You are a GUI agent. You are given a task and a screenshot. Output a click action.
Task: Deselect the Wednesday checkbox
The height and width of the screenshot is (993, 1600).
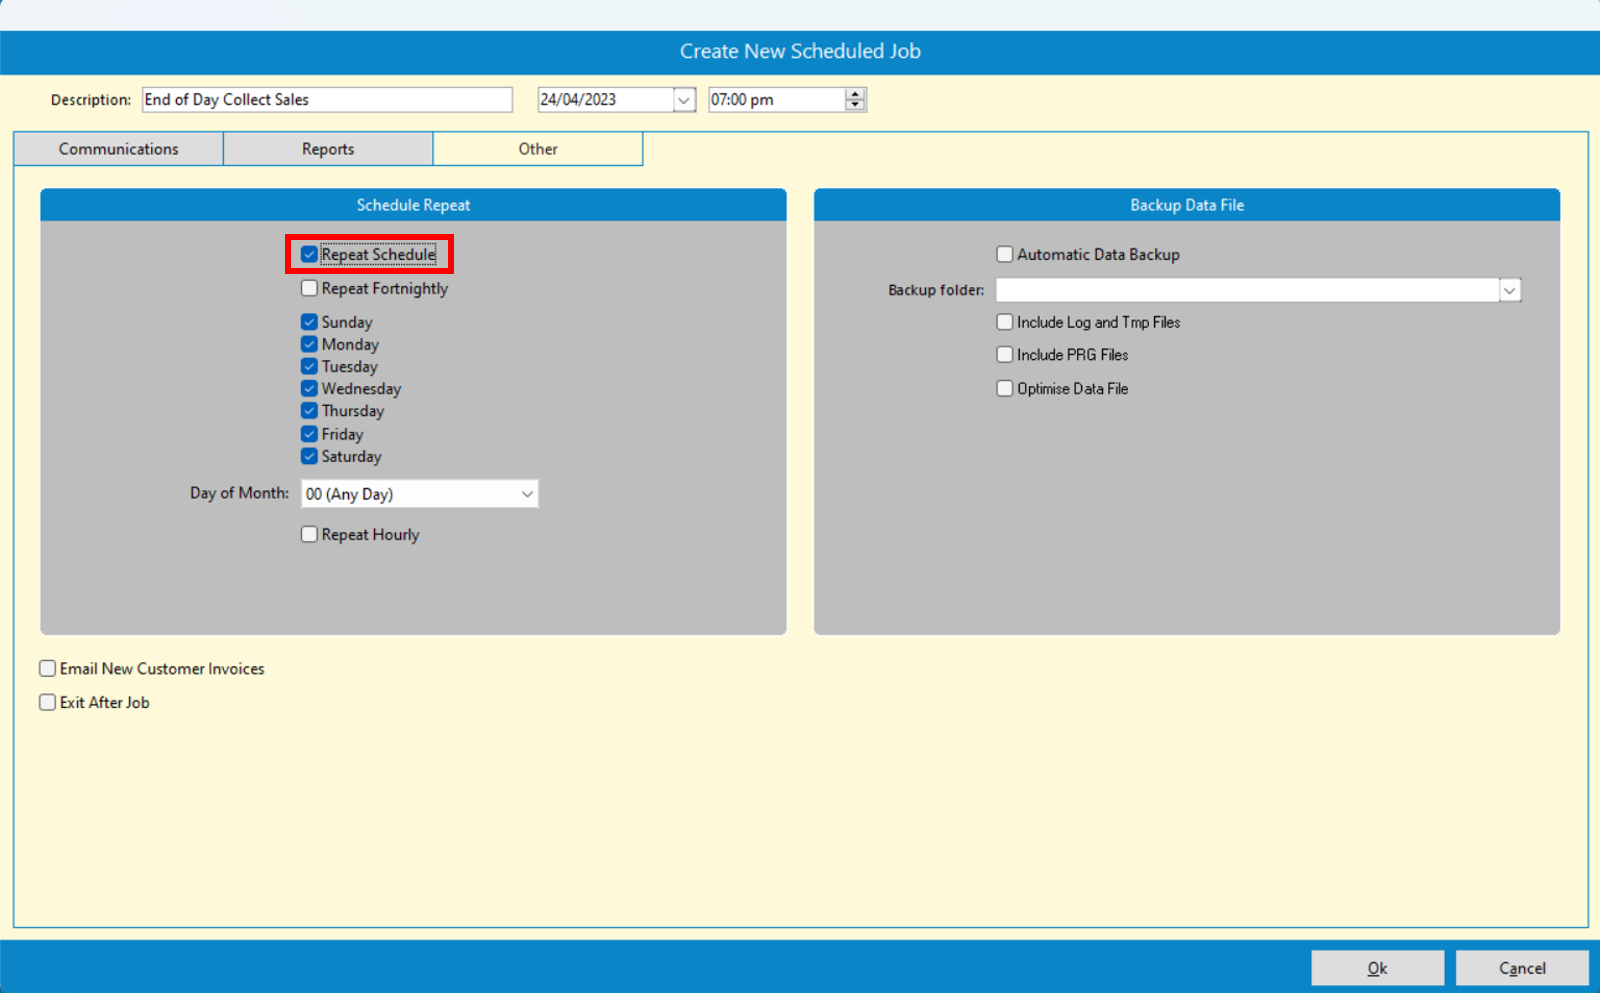(x=310, y=389)
